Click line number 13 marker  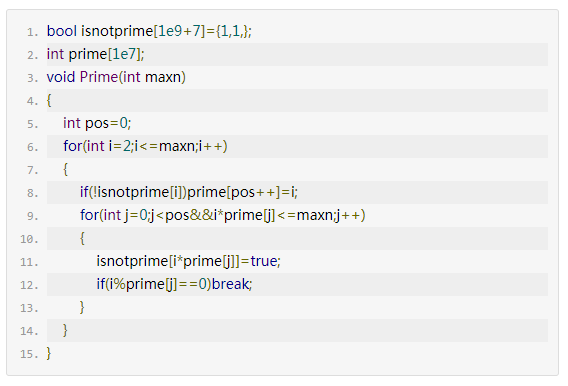point(29,308)
